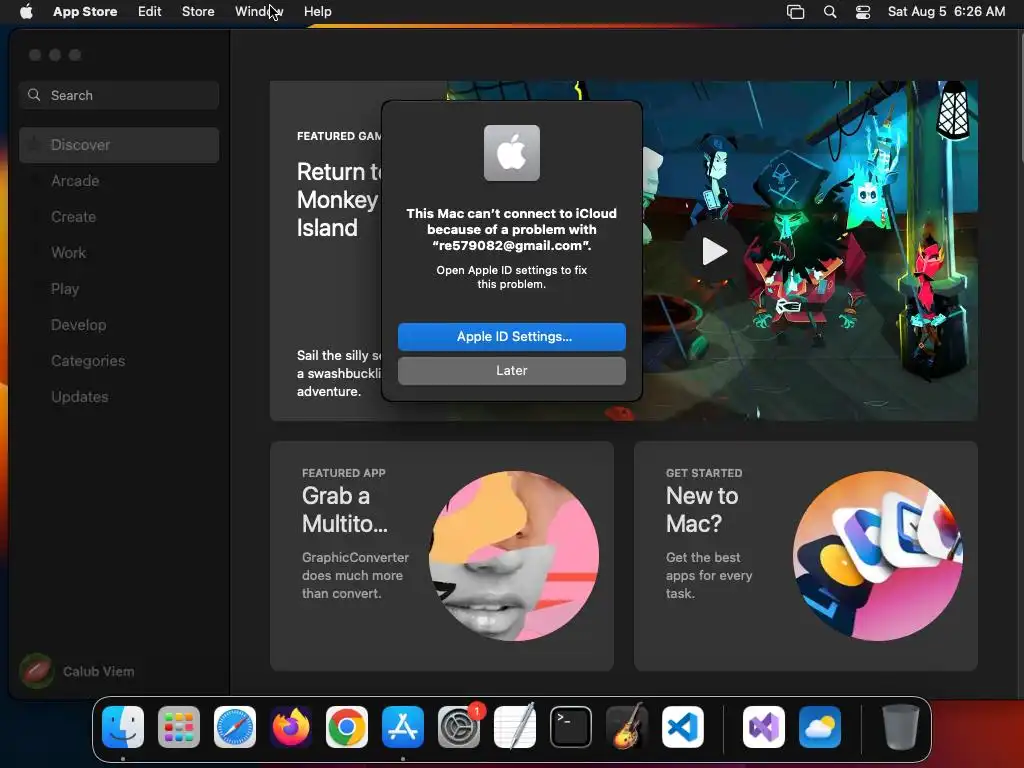Image resolution: width=1024 pixels, height=768 pixels.
Task: Click Later to dismiss the dialog
Action: [x=511, y=370]
